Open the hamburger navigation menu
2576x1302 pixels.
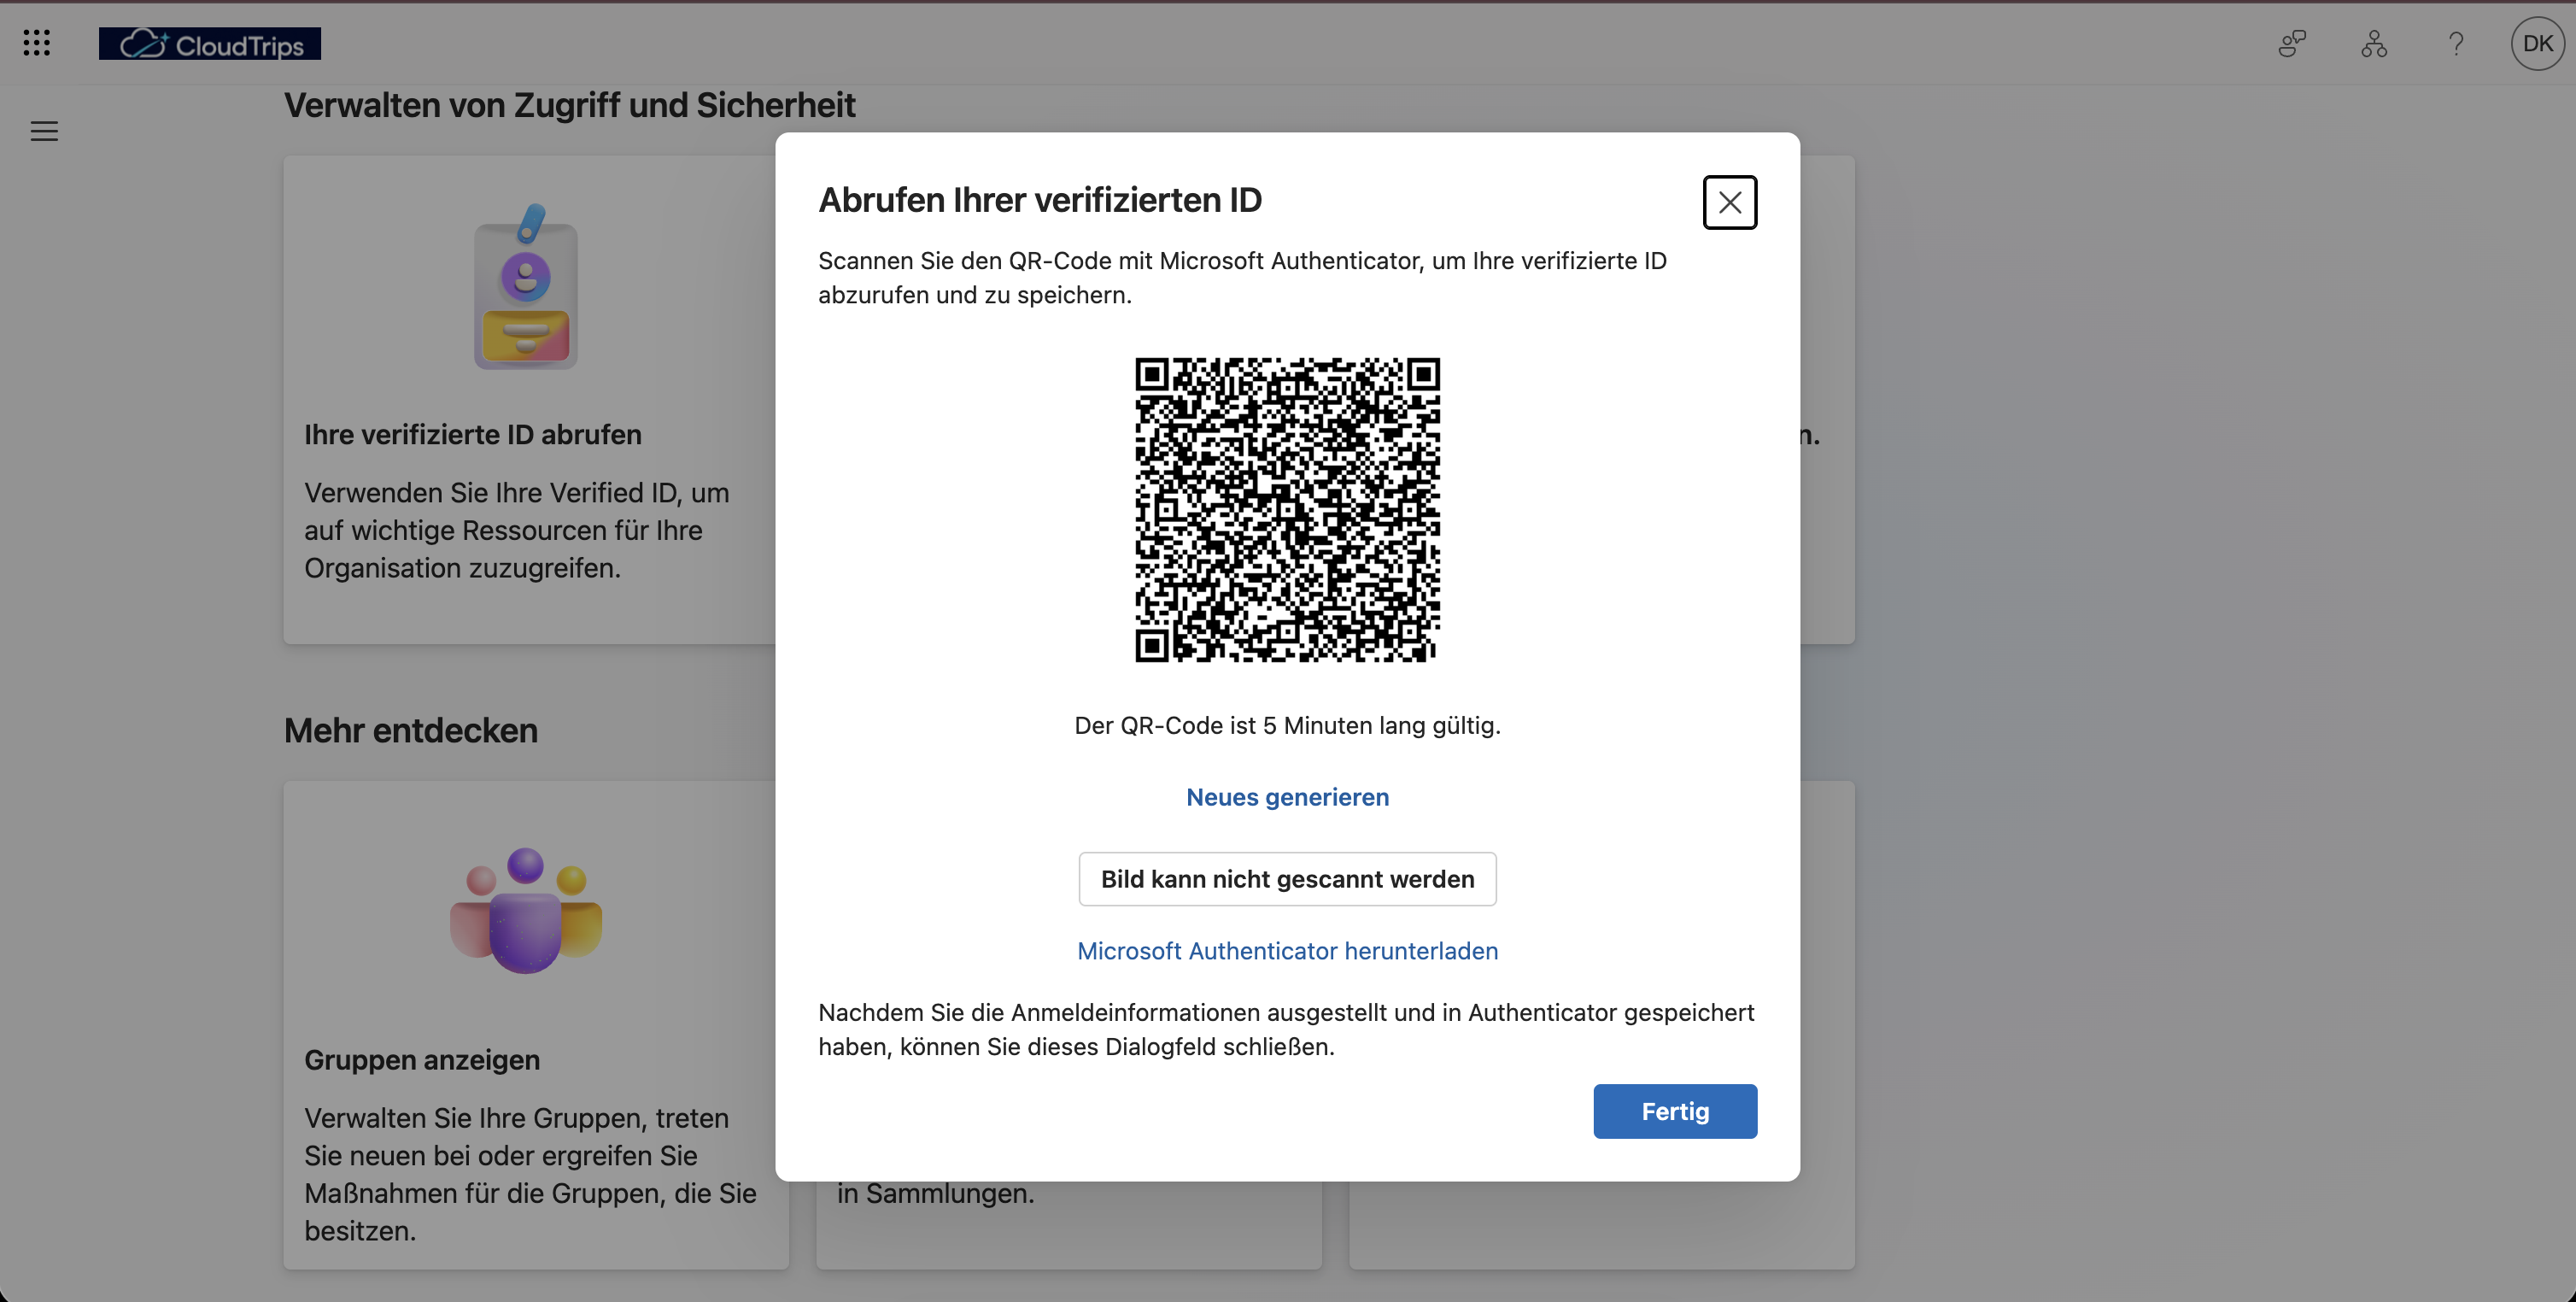tap(44, 131)
